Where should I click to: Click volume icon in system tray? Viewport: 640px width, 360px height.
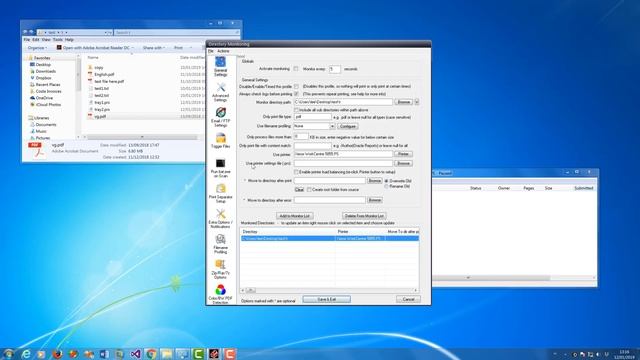(x=598, y=354)
